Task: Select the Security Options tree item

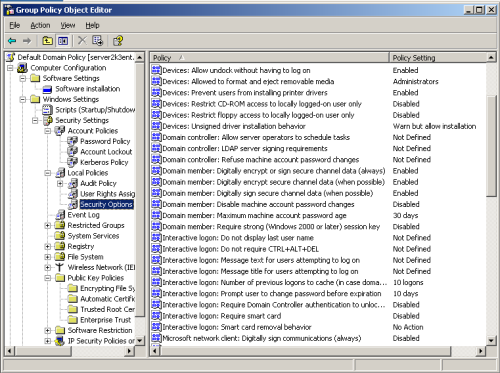Action: pos(106,204)
